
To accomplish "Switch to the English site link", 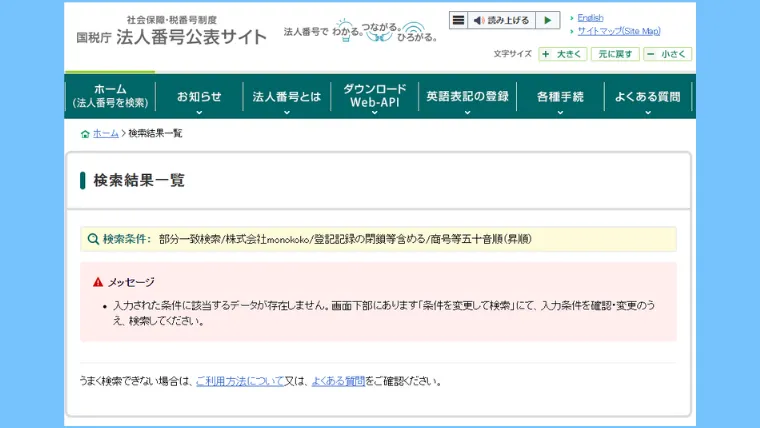I will pos(590,17).
